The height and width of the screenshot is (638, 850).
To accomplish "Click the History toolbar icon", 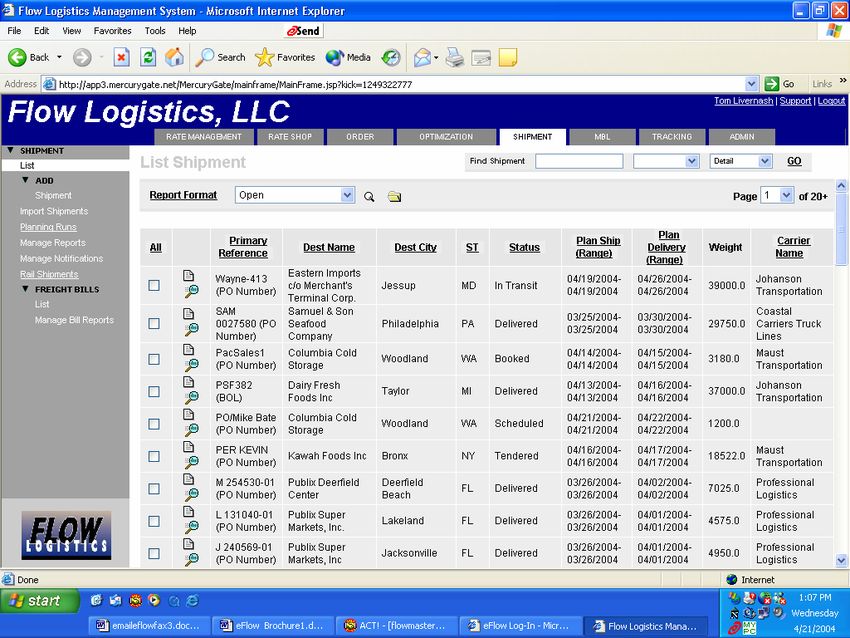I will 391,57.
